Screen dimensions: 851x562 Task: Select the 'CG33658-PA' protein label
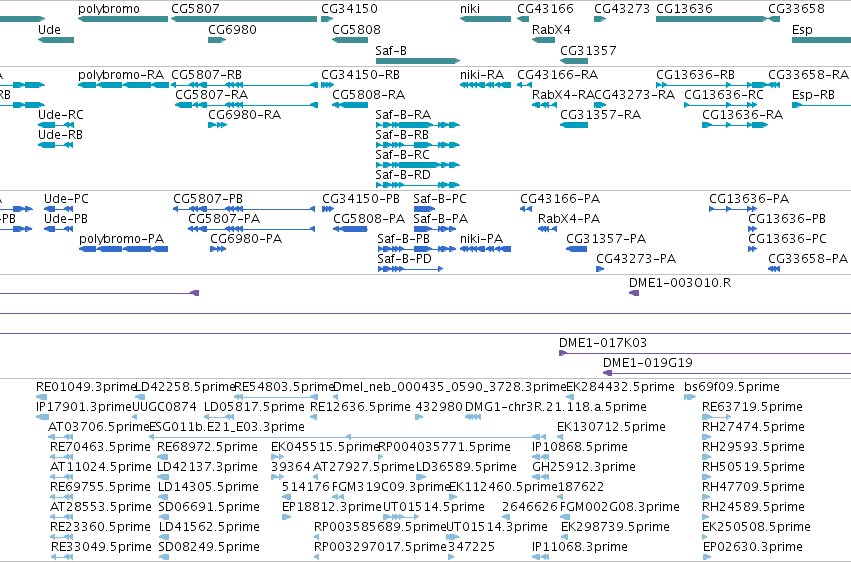[x=808, y=259]
